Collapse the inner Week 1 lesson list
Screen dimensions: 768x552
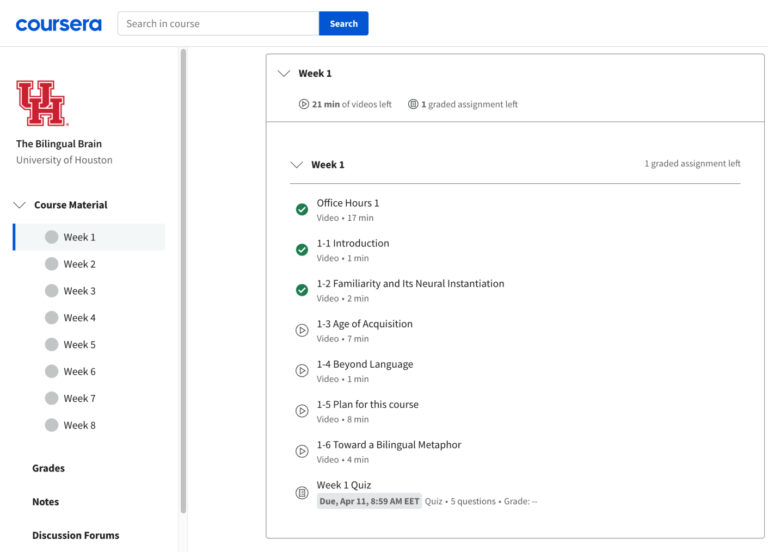click(296, 165)
